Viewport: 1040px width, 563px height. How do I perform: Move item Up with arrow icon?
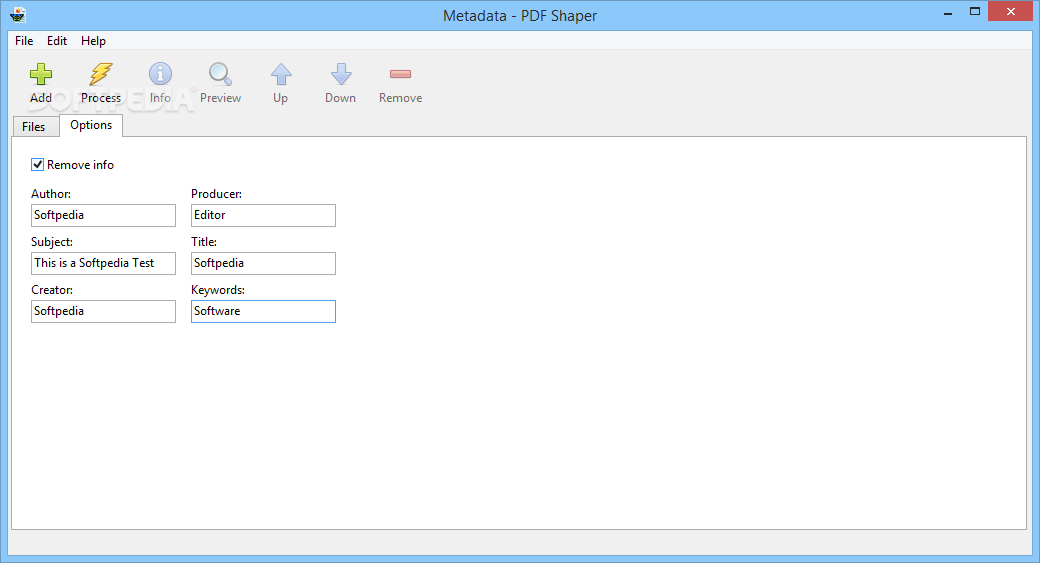281,74
